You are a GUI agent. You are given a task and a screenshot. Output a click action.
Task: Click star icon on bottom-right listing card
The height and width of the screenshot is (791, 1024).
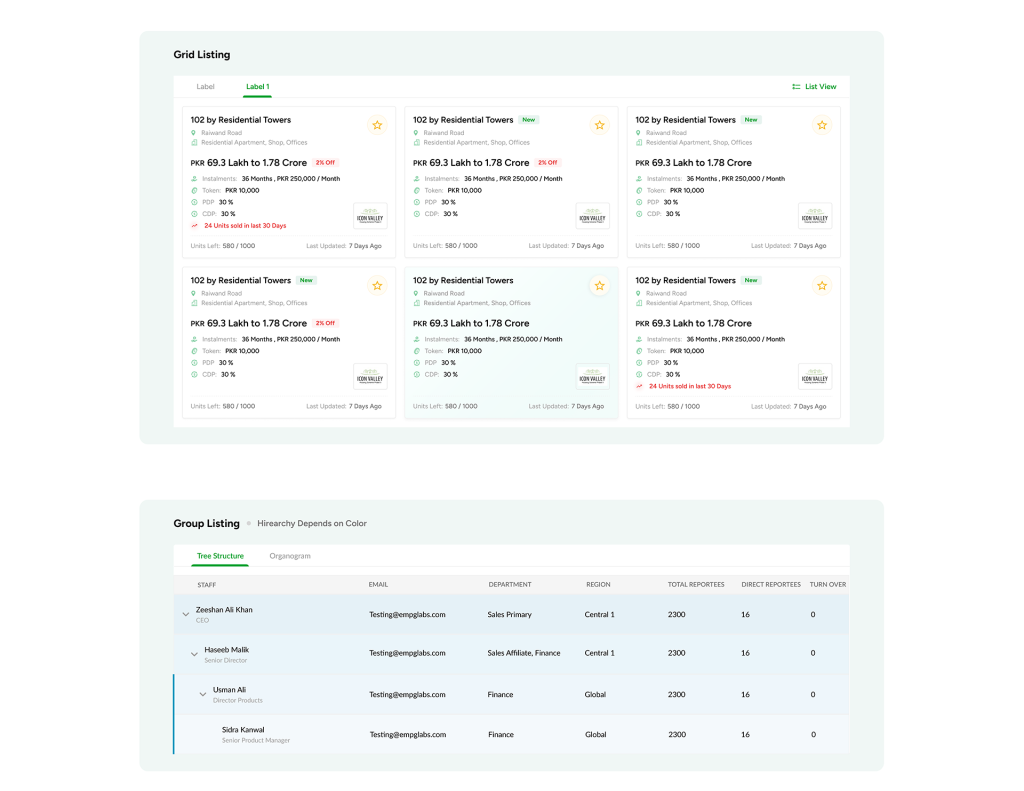(822, 286)
